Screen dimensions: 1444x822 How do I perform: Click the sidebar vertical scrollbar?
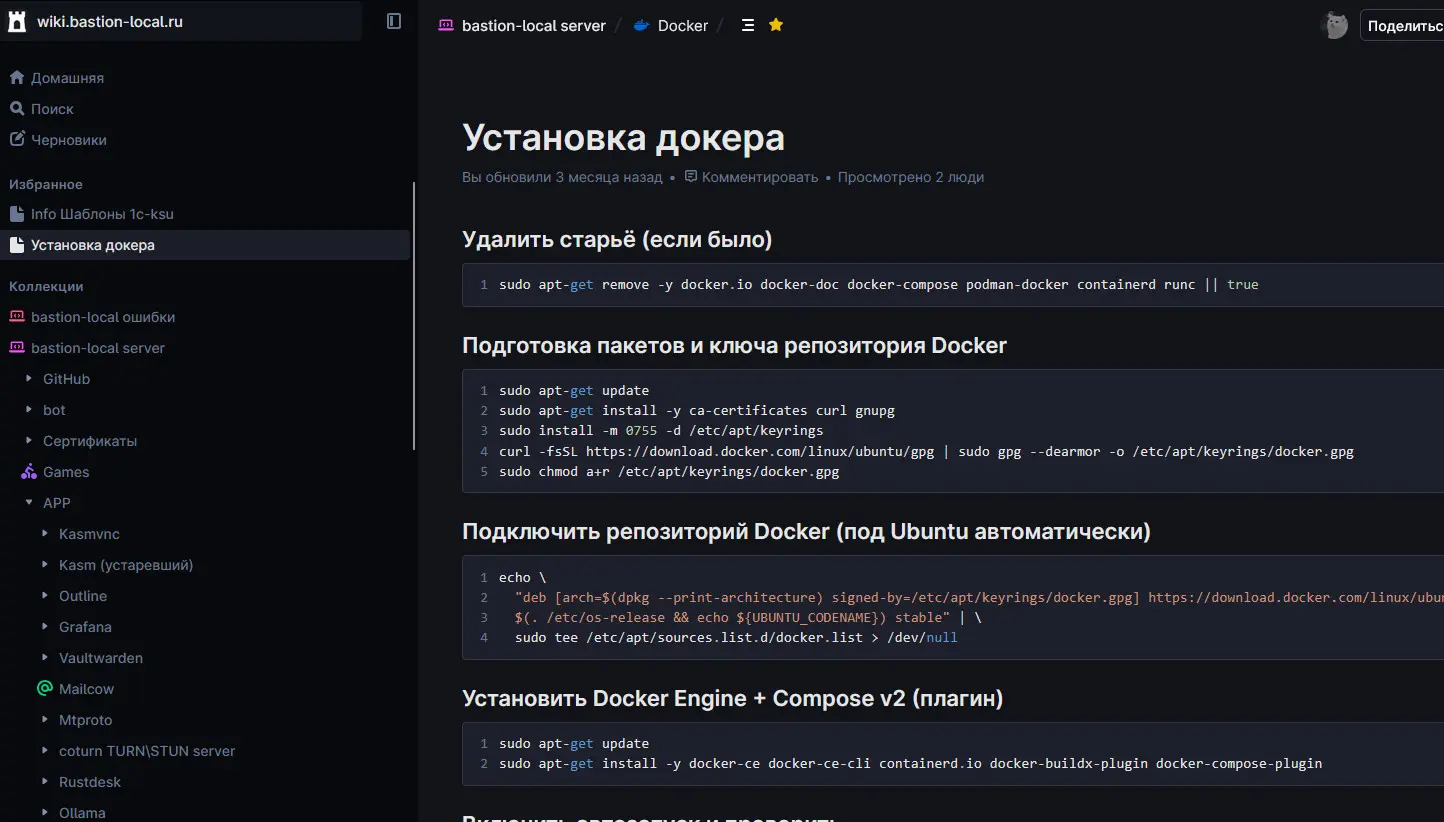[414, 315]
